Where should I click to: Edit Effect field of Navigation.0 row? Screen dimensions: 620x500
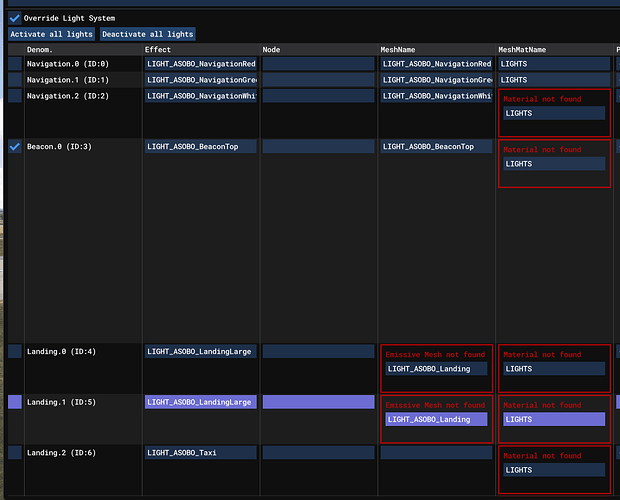pos(201,64)
